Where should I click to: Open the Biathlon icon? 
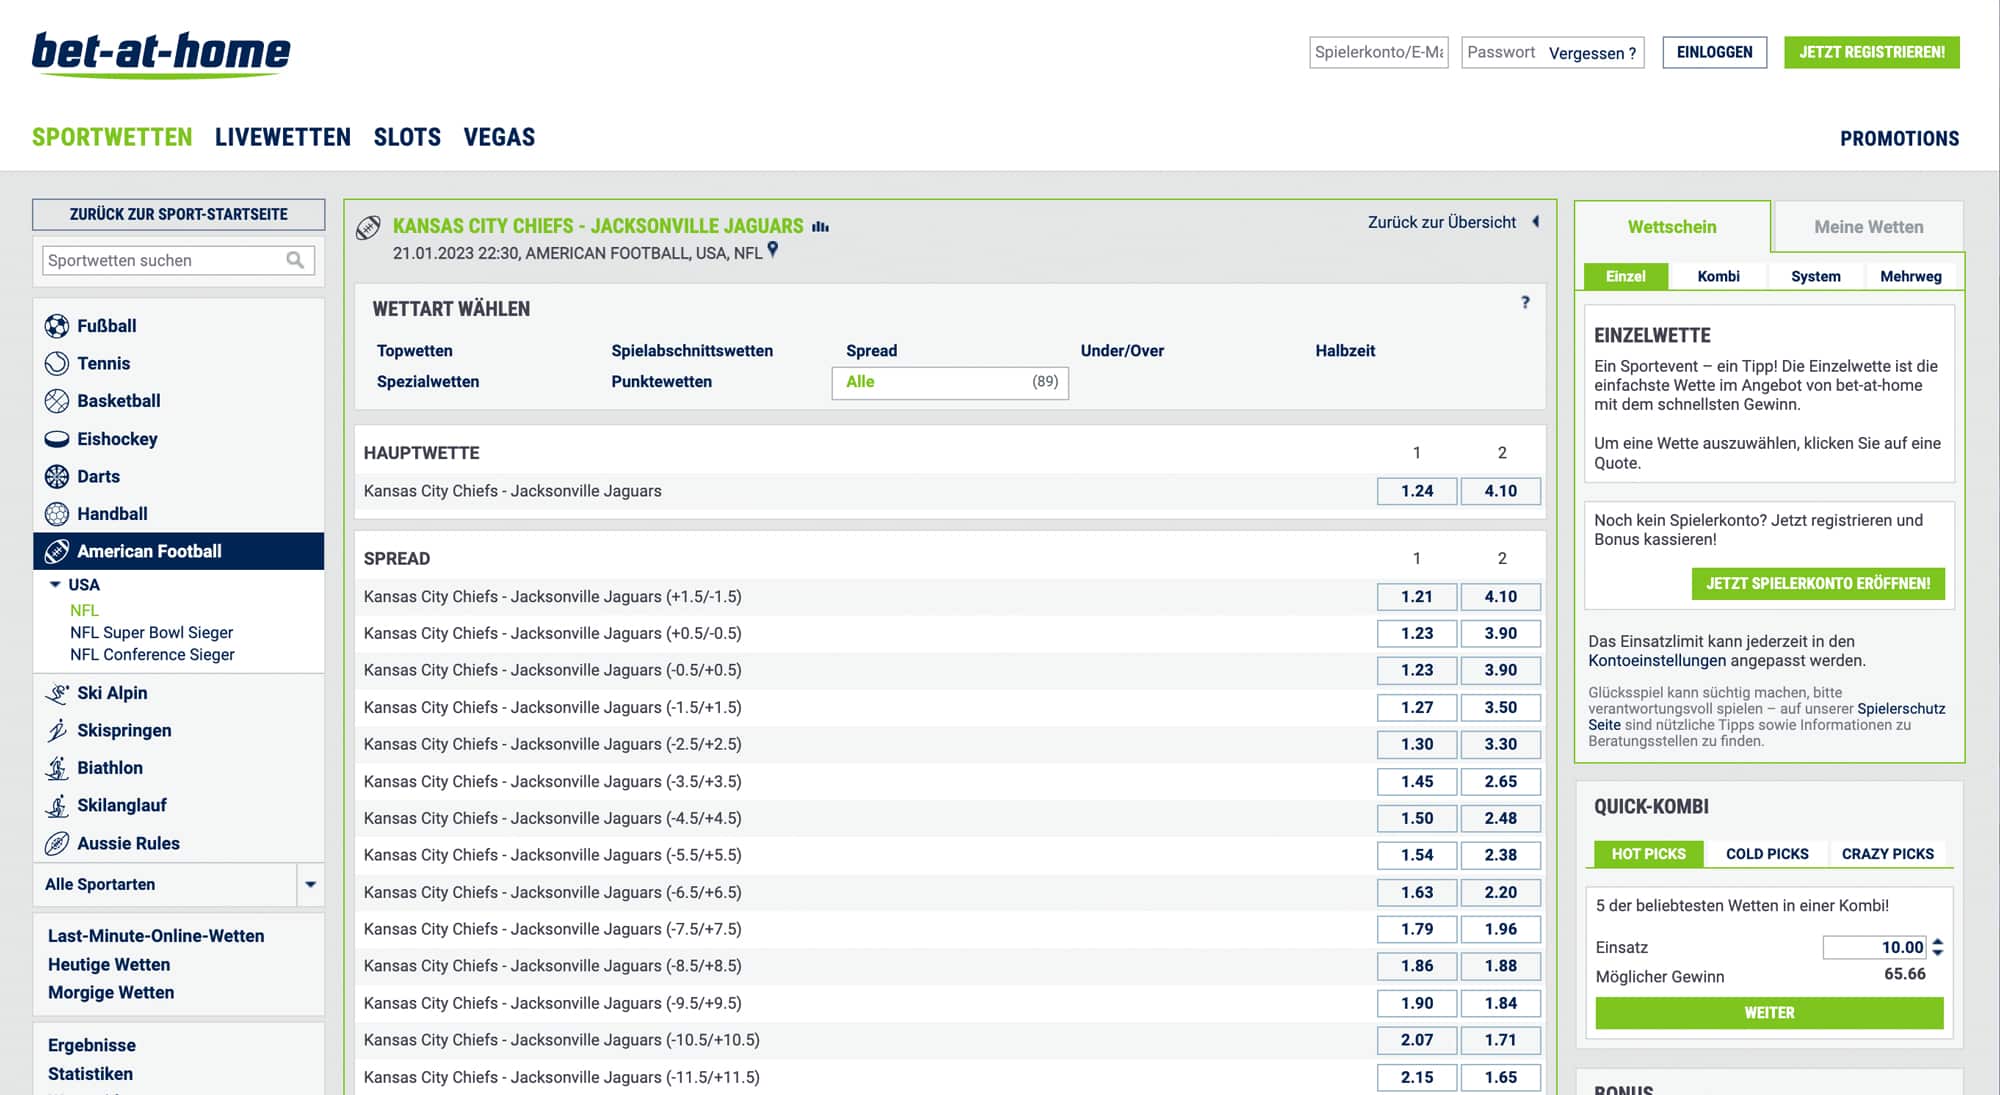(57, 768)
